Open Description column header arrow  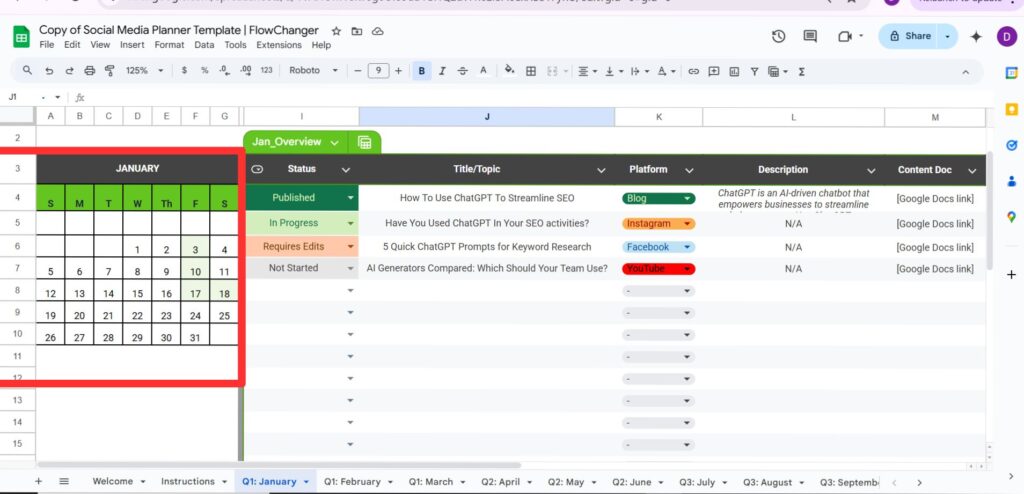click(x=871, y=170)
